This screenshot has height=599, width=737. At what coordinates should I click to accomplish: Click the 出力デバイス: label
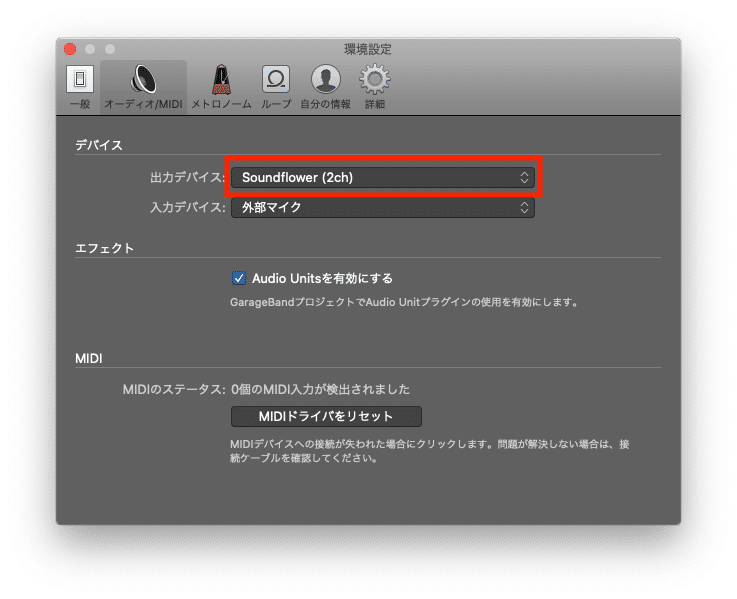(188, 178)
